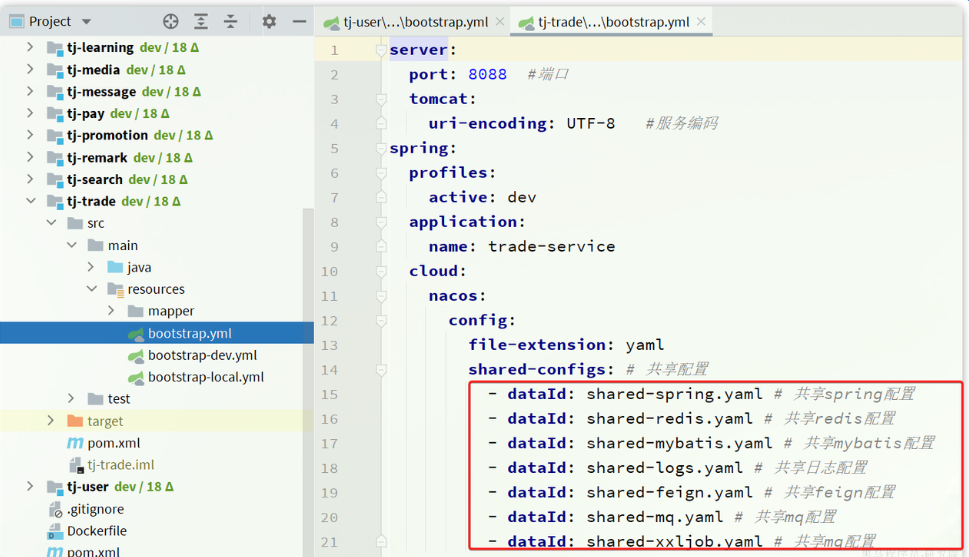Select tj-message module in project tree

click(101, 91)
